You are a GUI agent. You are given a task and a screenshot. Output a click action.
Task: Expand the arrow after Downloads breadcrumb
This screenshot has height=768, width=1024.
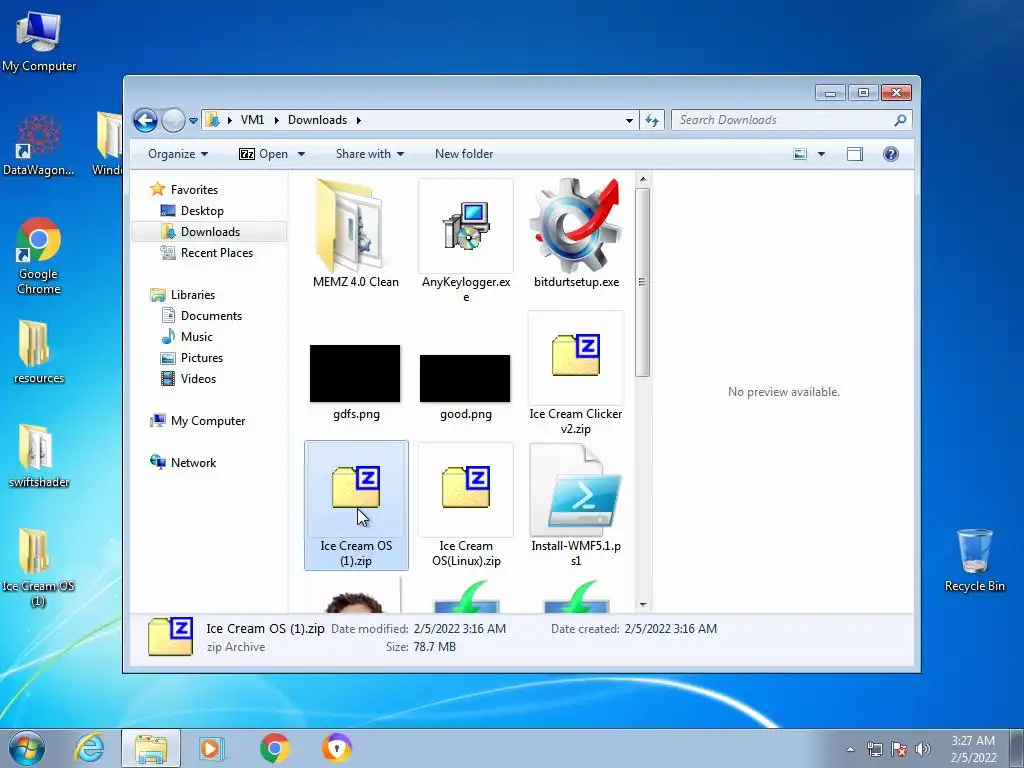click(x=359, y=120)
